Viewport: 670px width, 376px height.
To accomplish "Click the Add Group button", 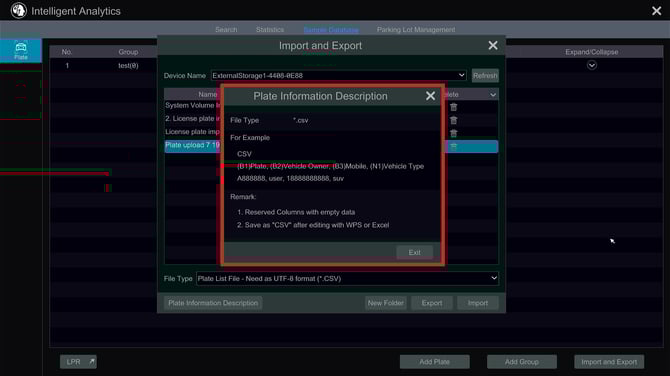I will click(522, 362).
